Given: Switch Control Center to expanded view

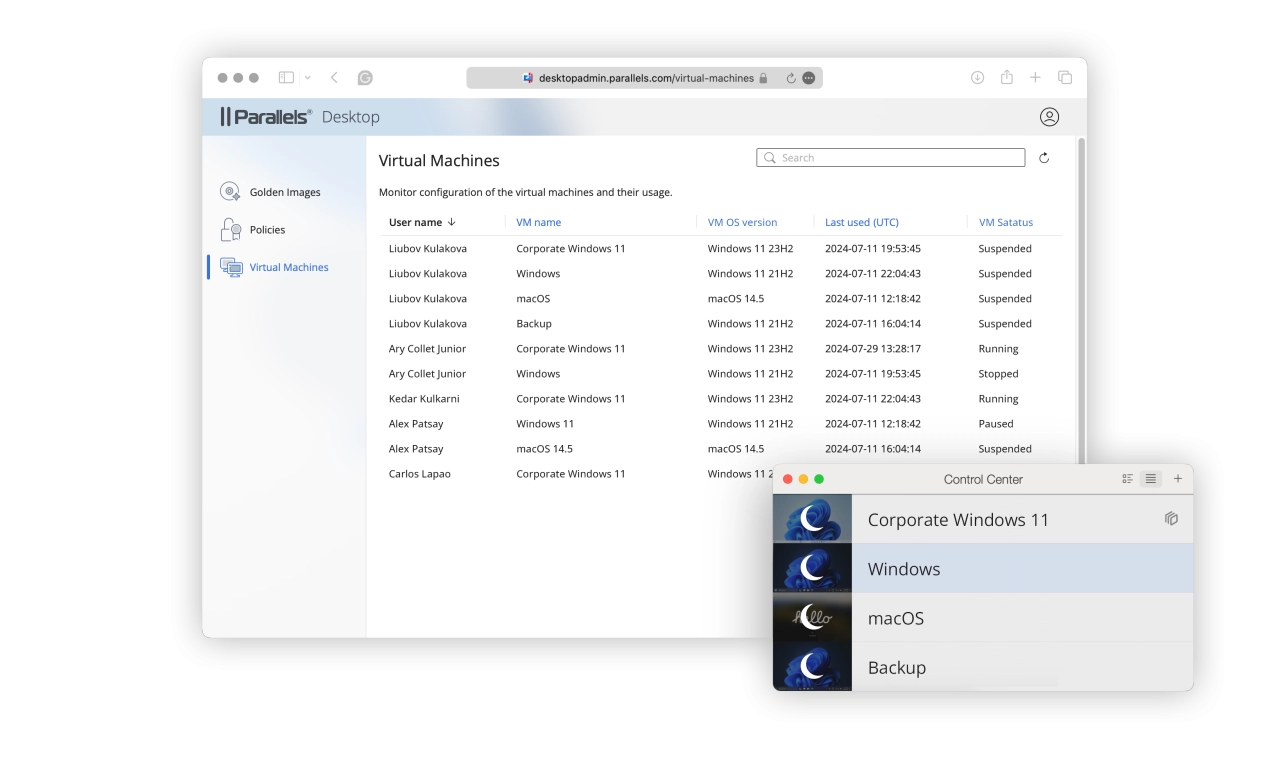Looking at the screenshot, I should (1127, 479).
